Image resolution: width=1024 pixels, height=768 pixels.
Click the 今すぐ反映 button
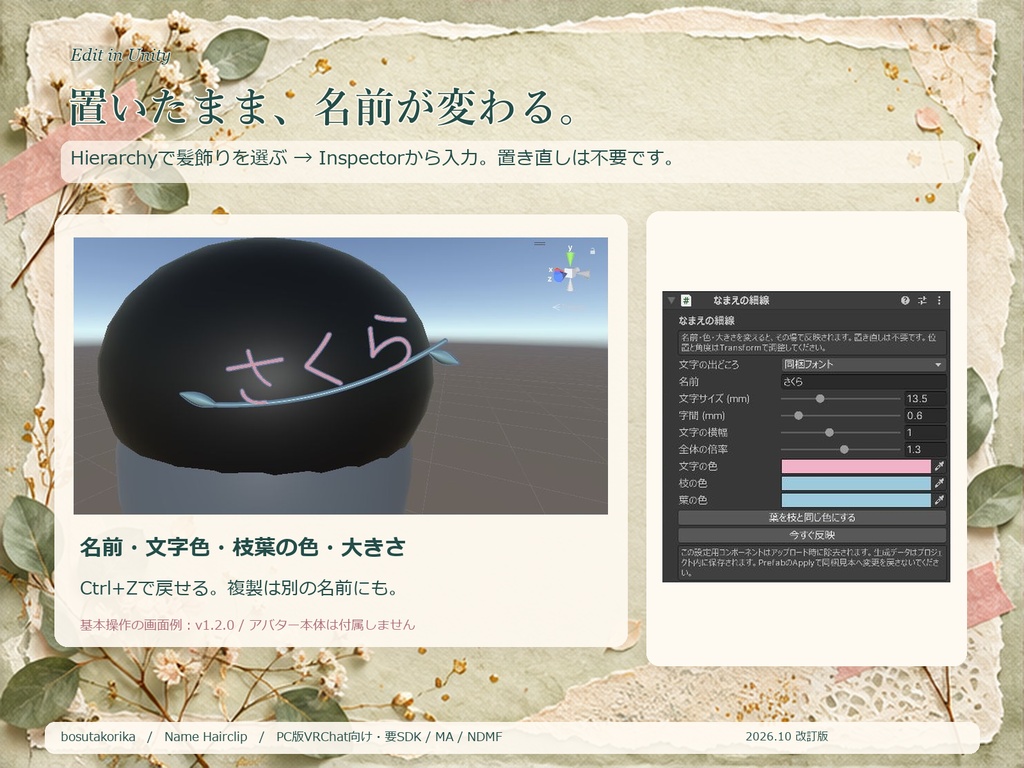coord(812,535)
